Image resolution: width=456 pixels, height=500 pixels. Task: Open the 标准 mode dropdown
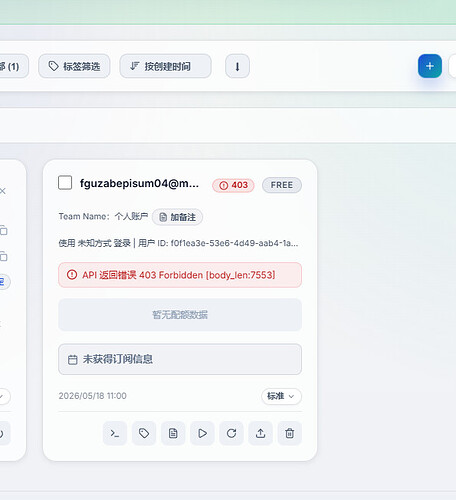[281, 396]
